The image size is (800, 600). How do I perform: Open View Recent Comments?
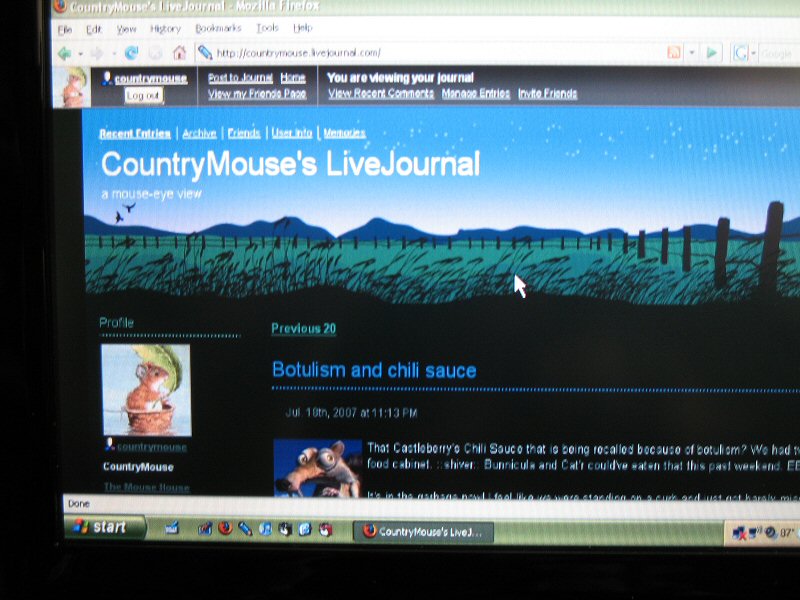point(381,93)
